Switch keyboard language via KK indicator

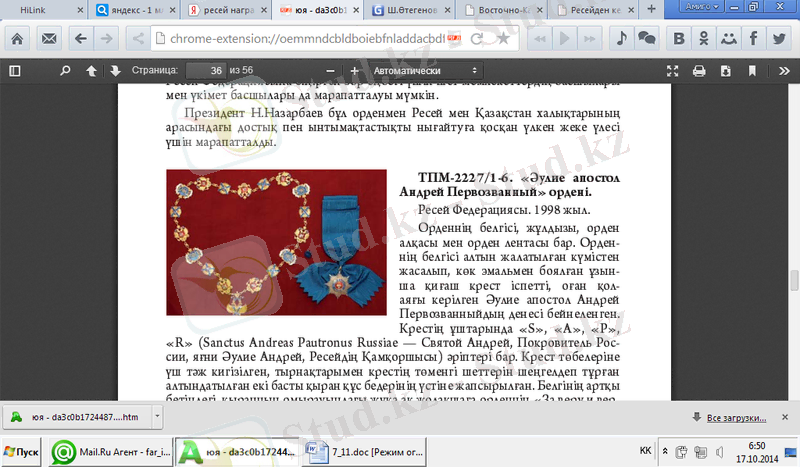click(645, 450)
